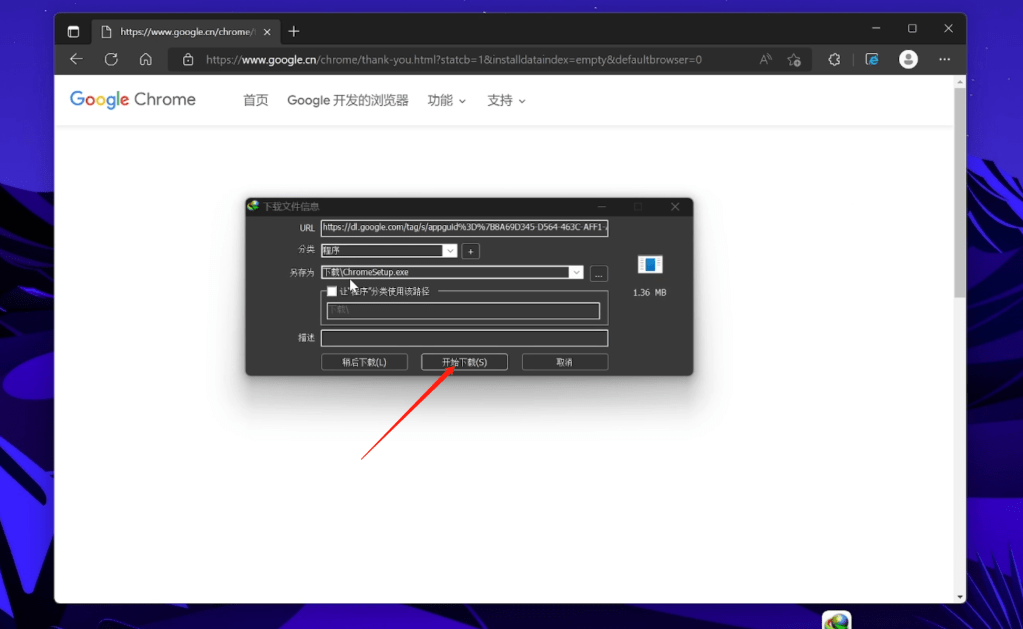Click the Google Chrome logo
The width and height of the screenshot is (1023, 629).
click(132, 99)
